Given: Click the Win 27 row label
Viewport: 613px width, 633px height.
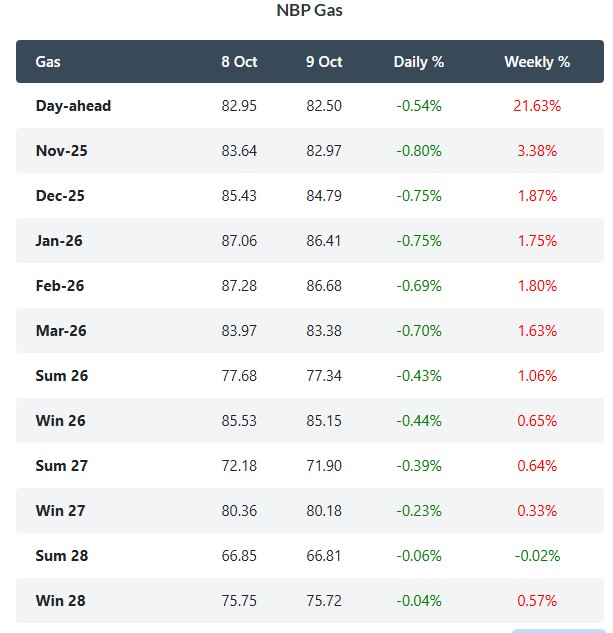Looking at the screenshot, I should tap(60, 510).
